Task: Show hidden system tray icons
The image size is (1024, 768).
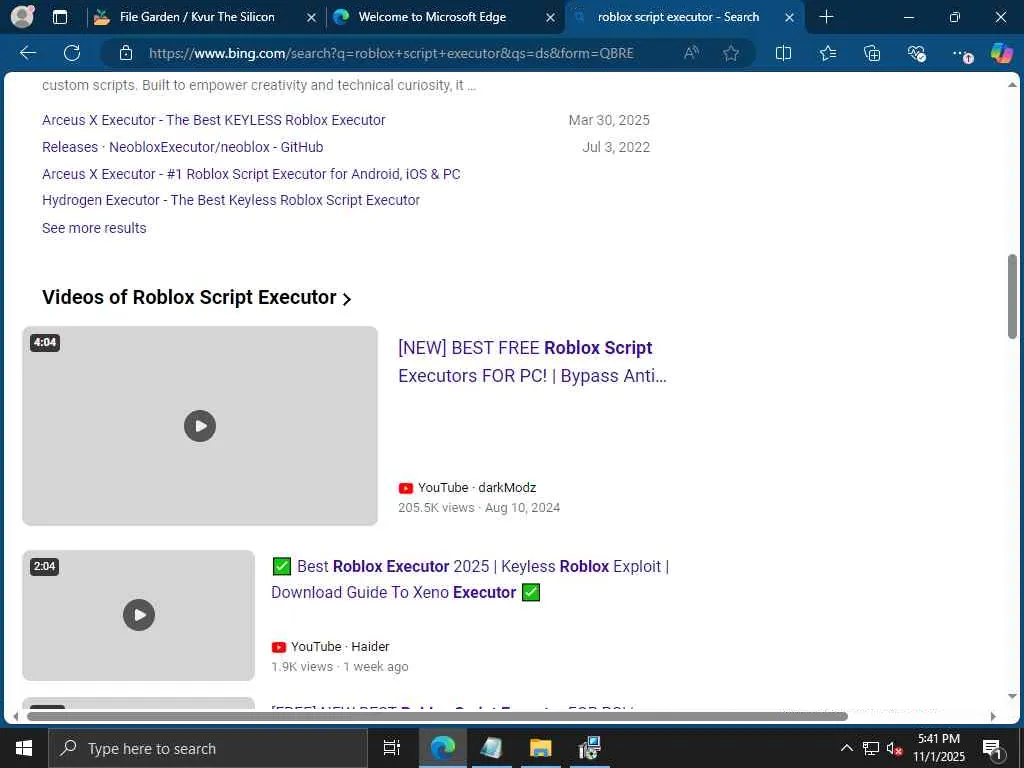Action: (846, 748)
